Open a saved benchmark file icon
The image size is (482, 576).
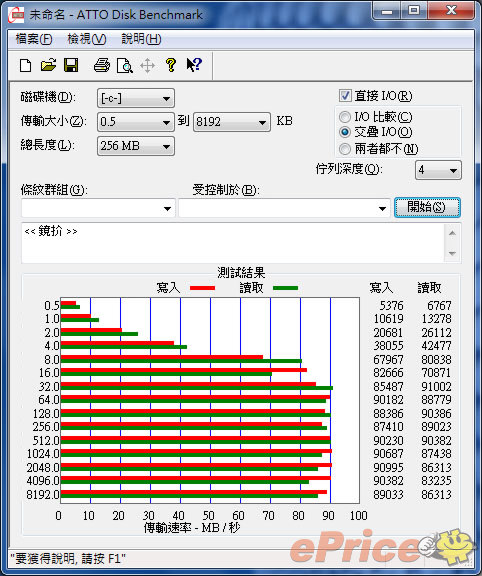48,65
